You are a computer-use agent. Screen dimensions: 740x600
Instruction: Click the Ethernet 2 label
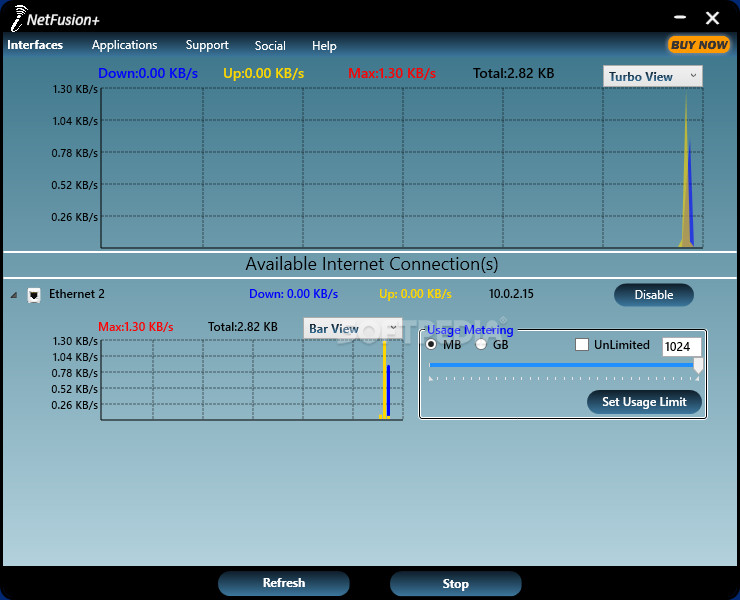click(76, 294)
